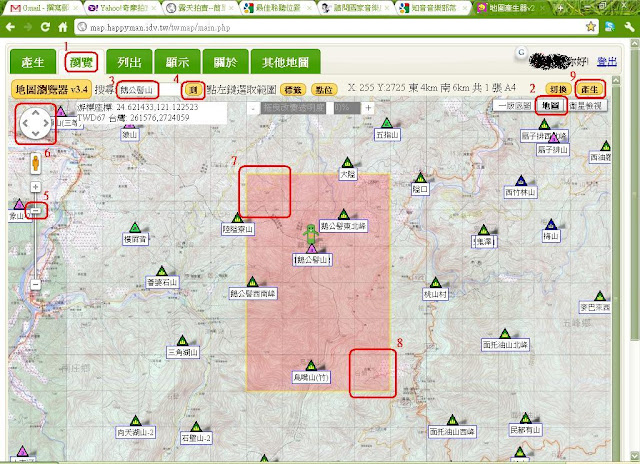Open the 關於 tab
Image resolution: width=640 pixels, height=464 pixels.
tap(225, 62)
